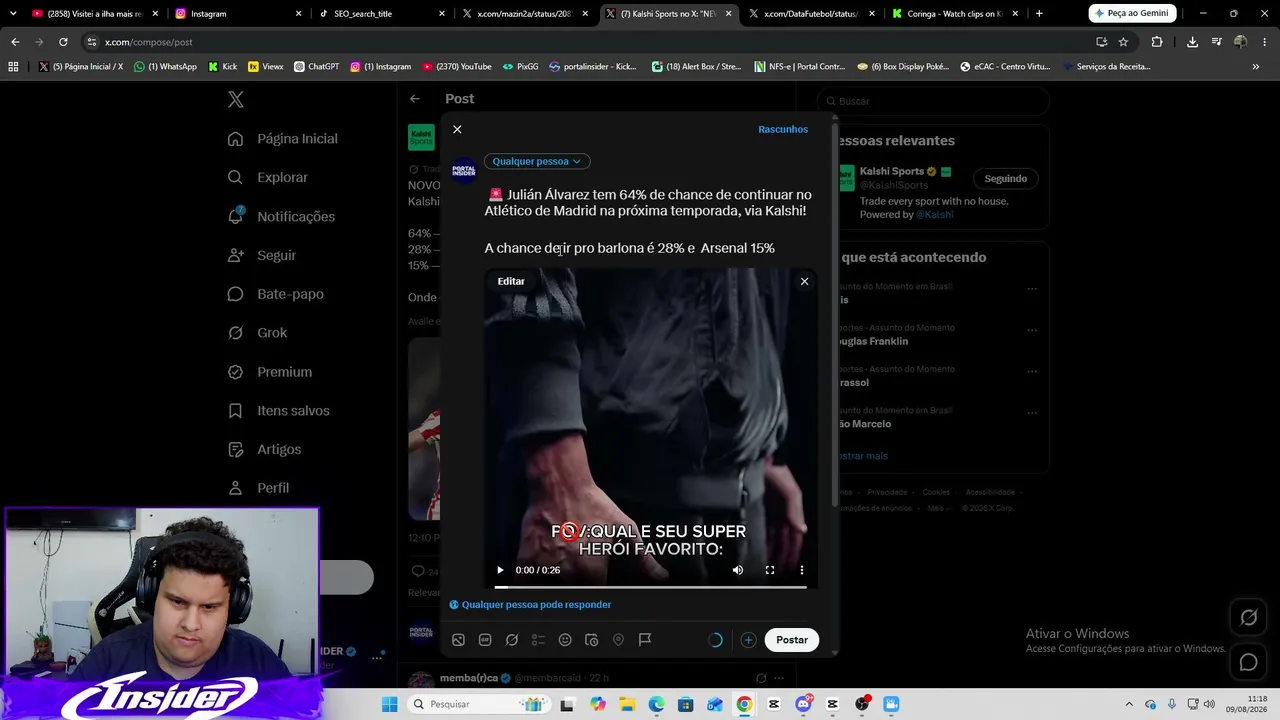Screen dimensions: 1280x720
Task: Open Rascunhos drafts link
Action: click(783, 129)
